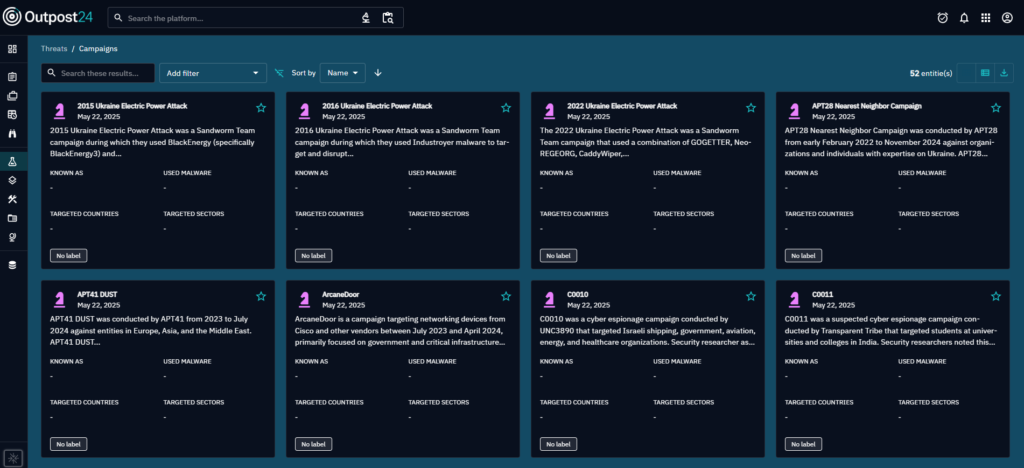Export campaigns with the download icon
1024x468 pixels.
1004,73
